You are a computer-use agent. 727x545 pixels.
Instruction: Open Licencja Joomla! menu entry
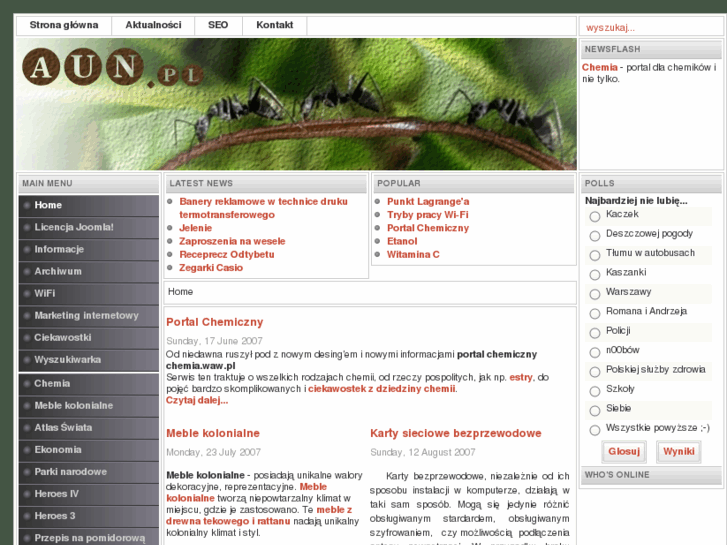89,227
